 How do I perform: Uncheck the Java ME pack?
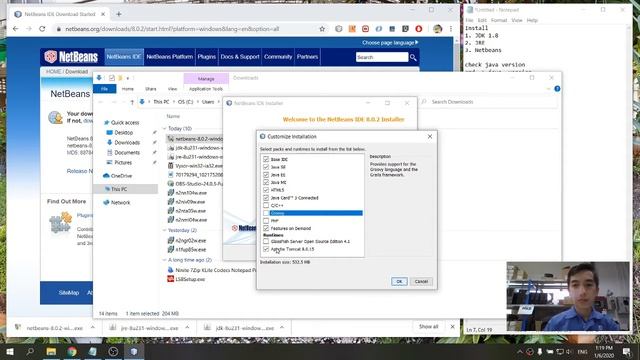click(x=266, y=182)
